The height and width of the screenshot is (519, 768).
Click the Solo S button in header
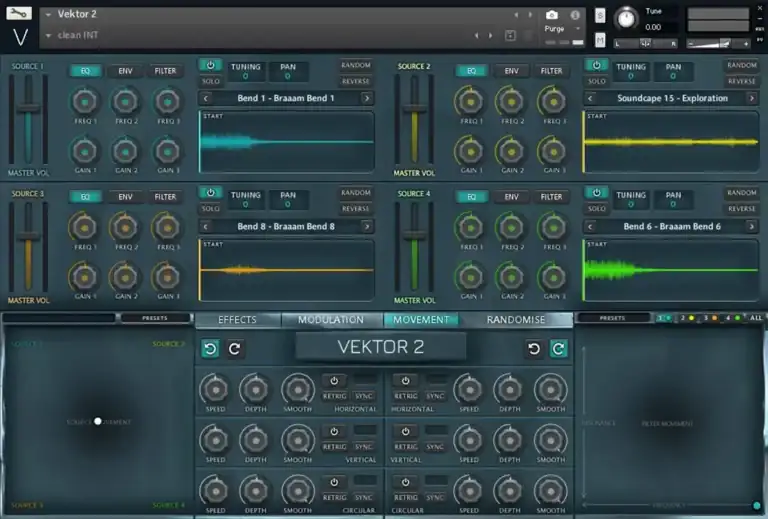(600, 16)
